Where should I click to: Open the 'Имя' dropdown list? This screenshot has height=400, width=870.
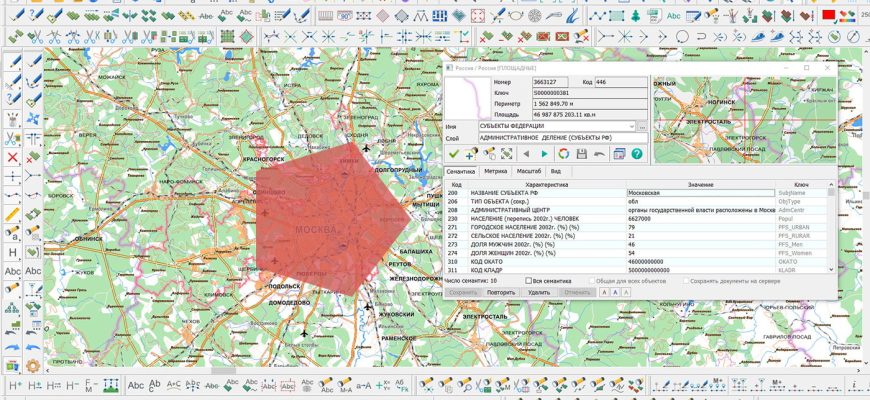[630, 127]
